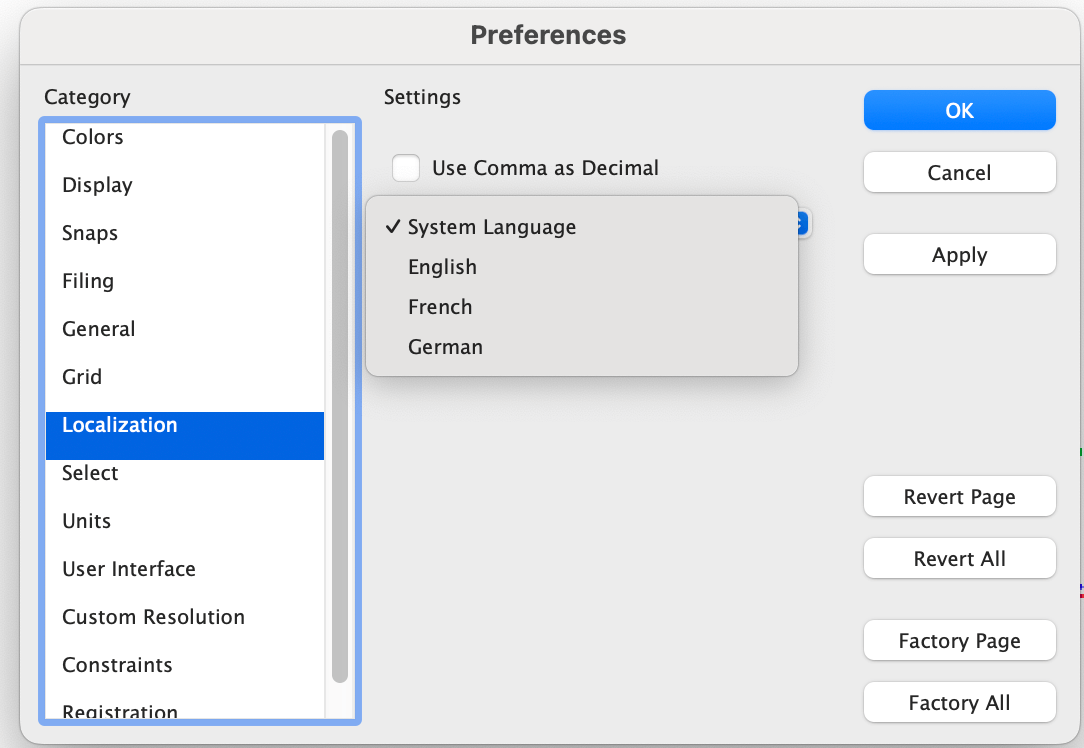Apply the preference changes
This screenshot has width=1084, height=748.
tap(959, 255)
